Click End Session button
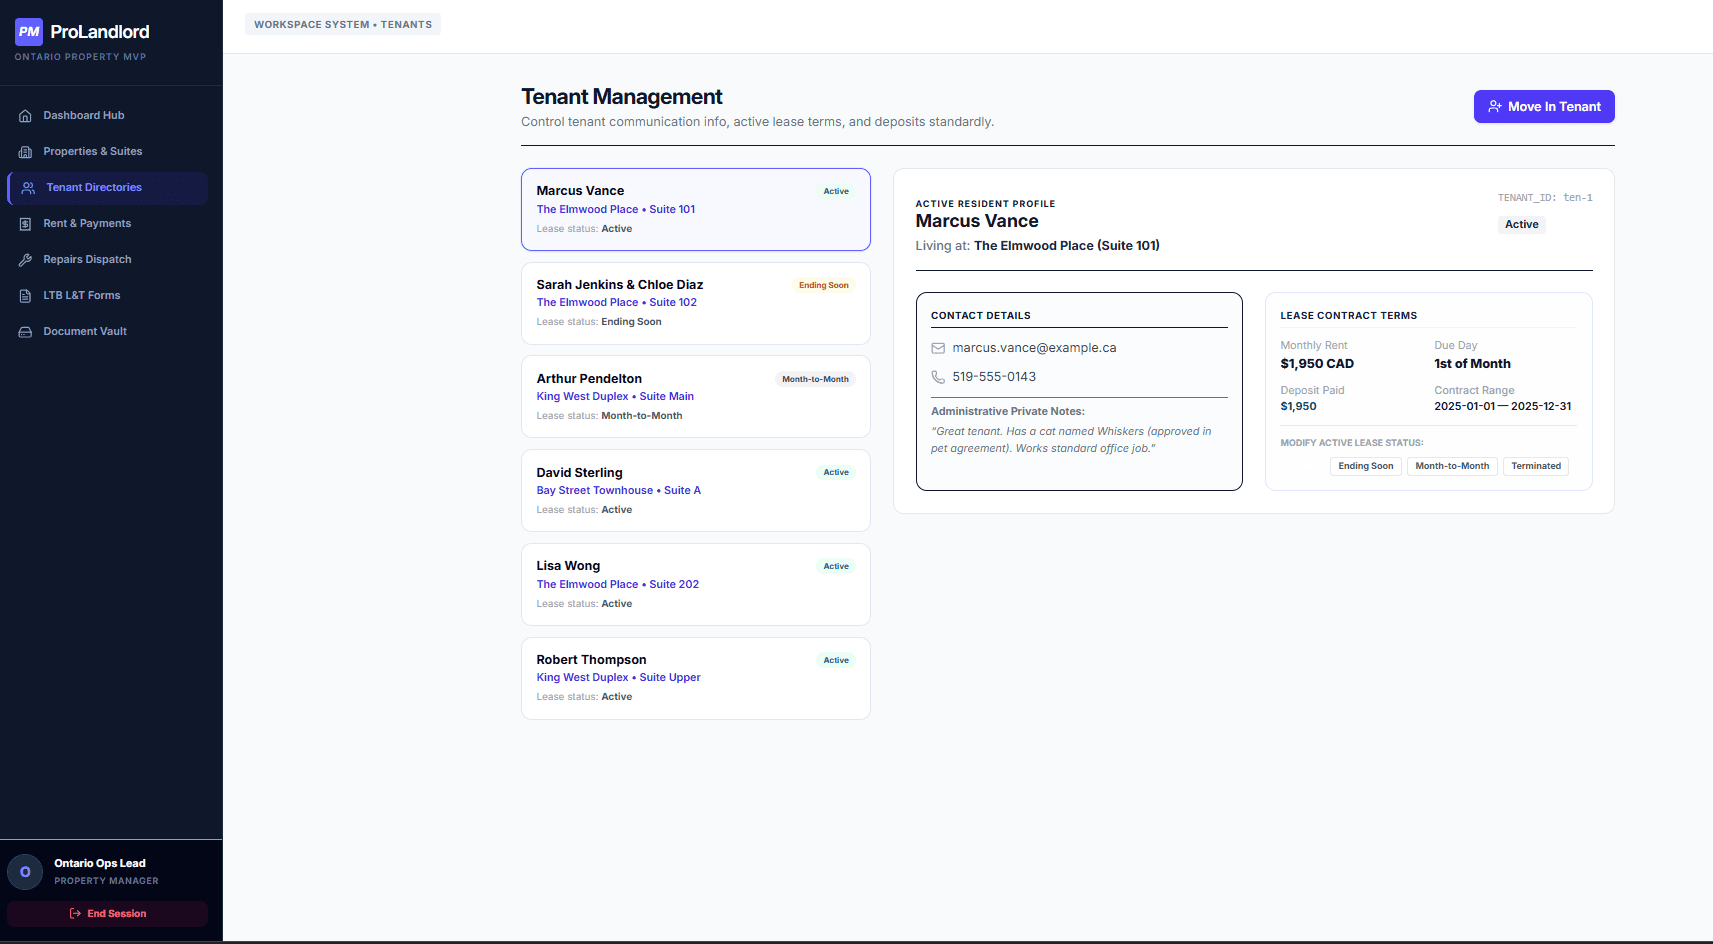 [108, 914]
